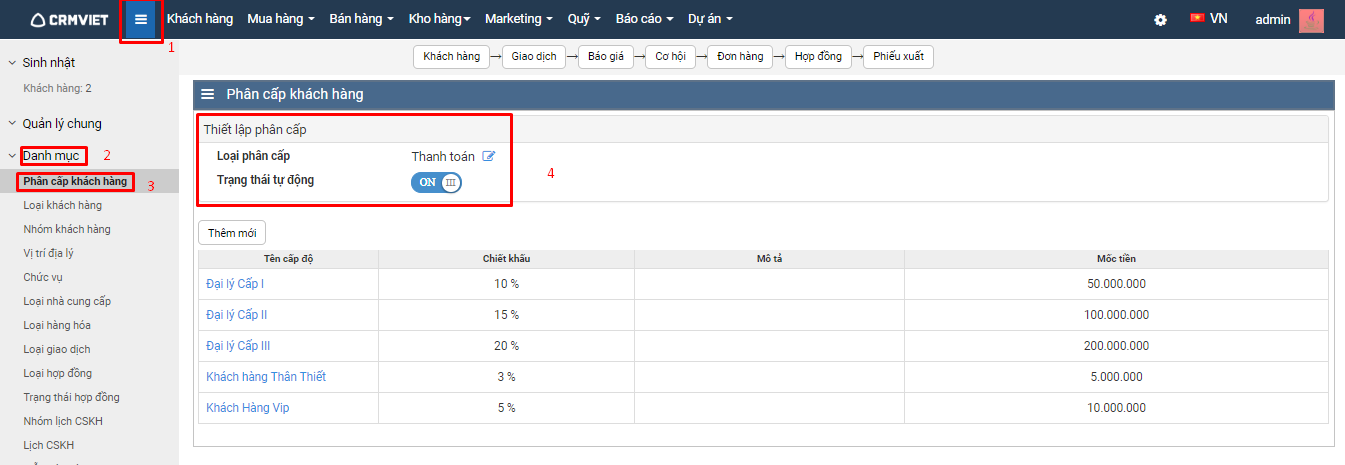This screenshot has width=1345, height=465.
Task: Select Nhóm khách hàng sidebar item
Action: click(67, 229)
